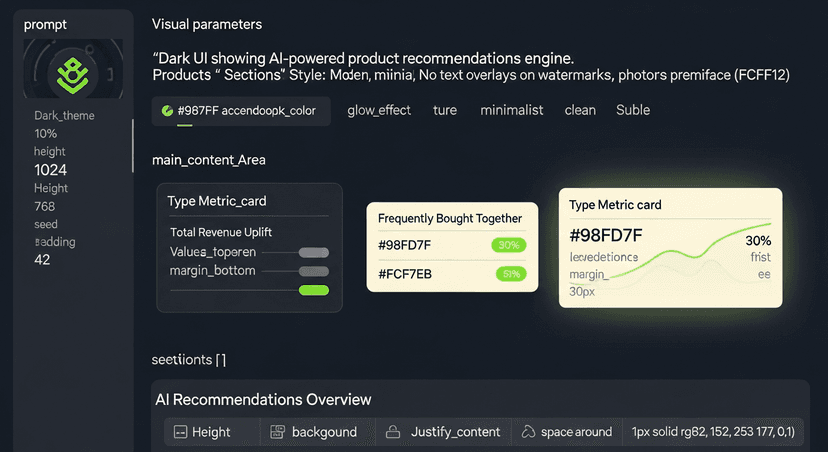Click the space around icon
Image resolution: width=828 pixels, height=452 pixels.
click(x=527, y=432)
